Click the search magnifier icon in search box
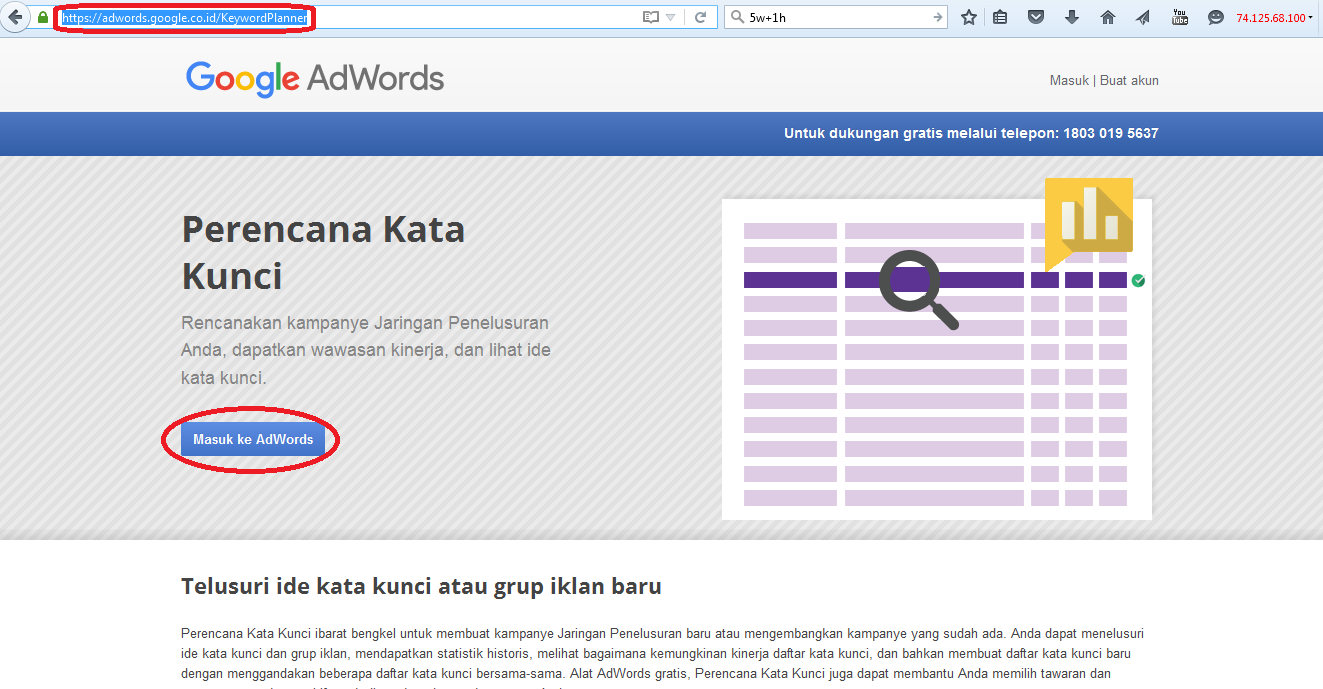1323x689 pixels. pos(738,17)
